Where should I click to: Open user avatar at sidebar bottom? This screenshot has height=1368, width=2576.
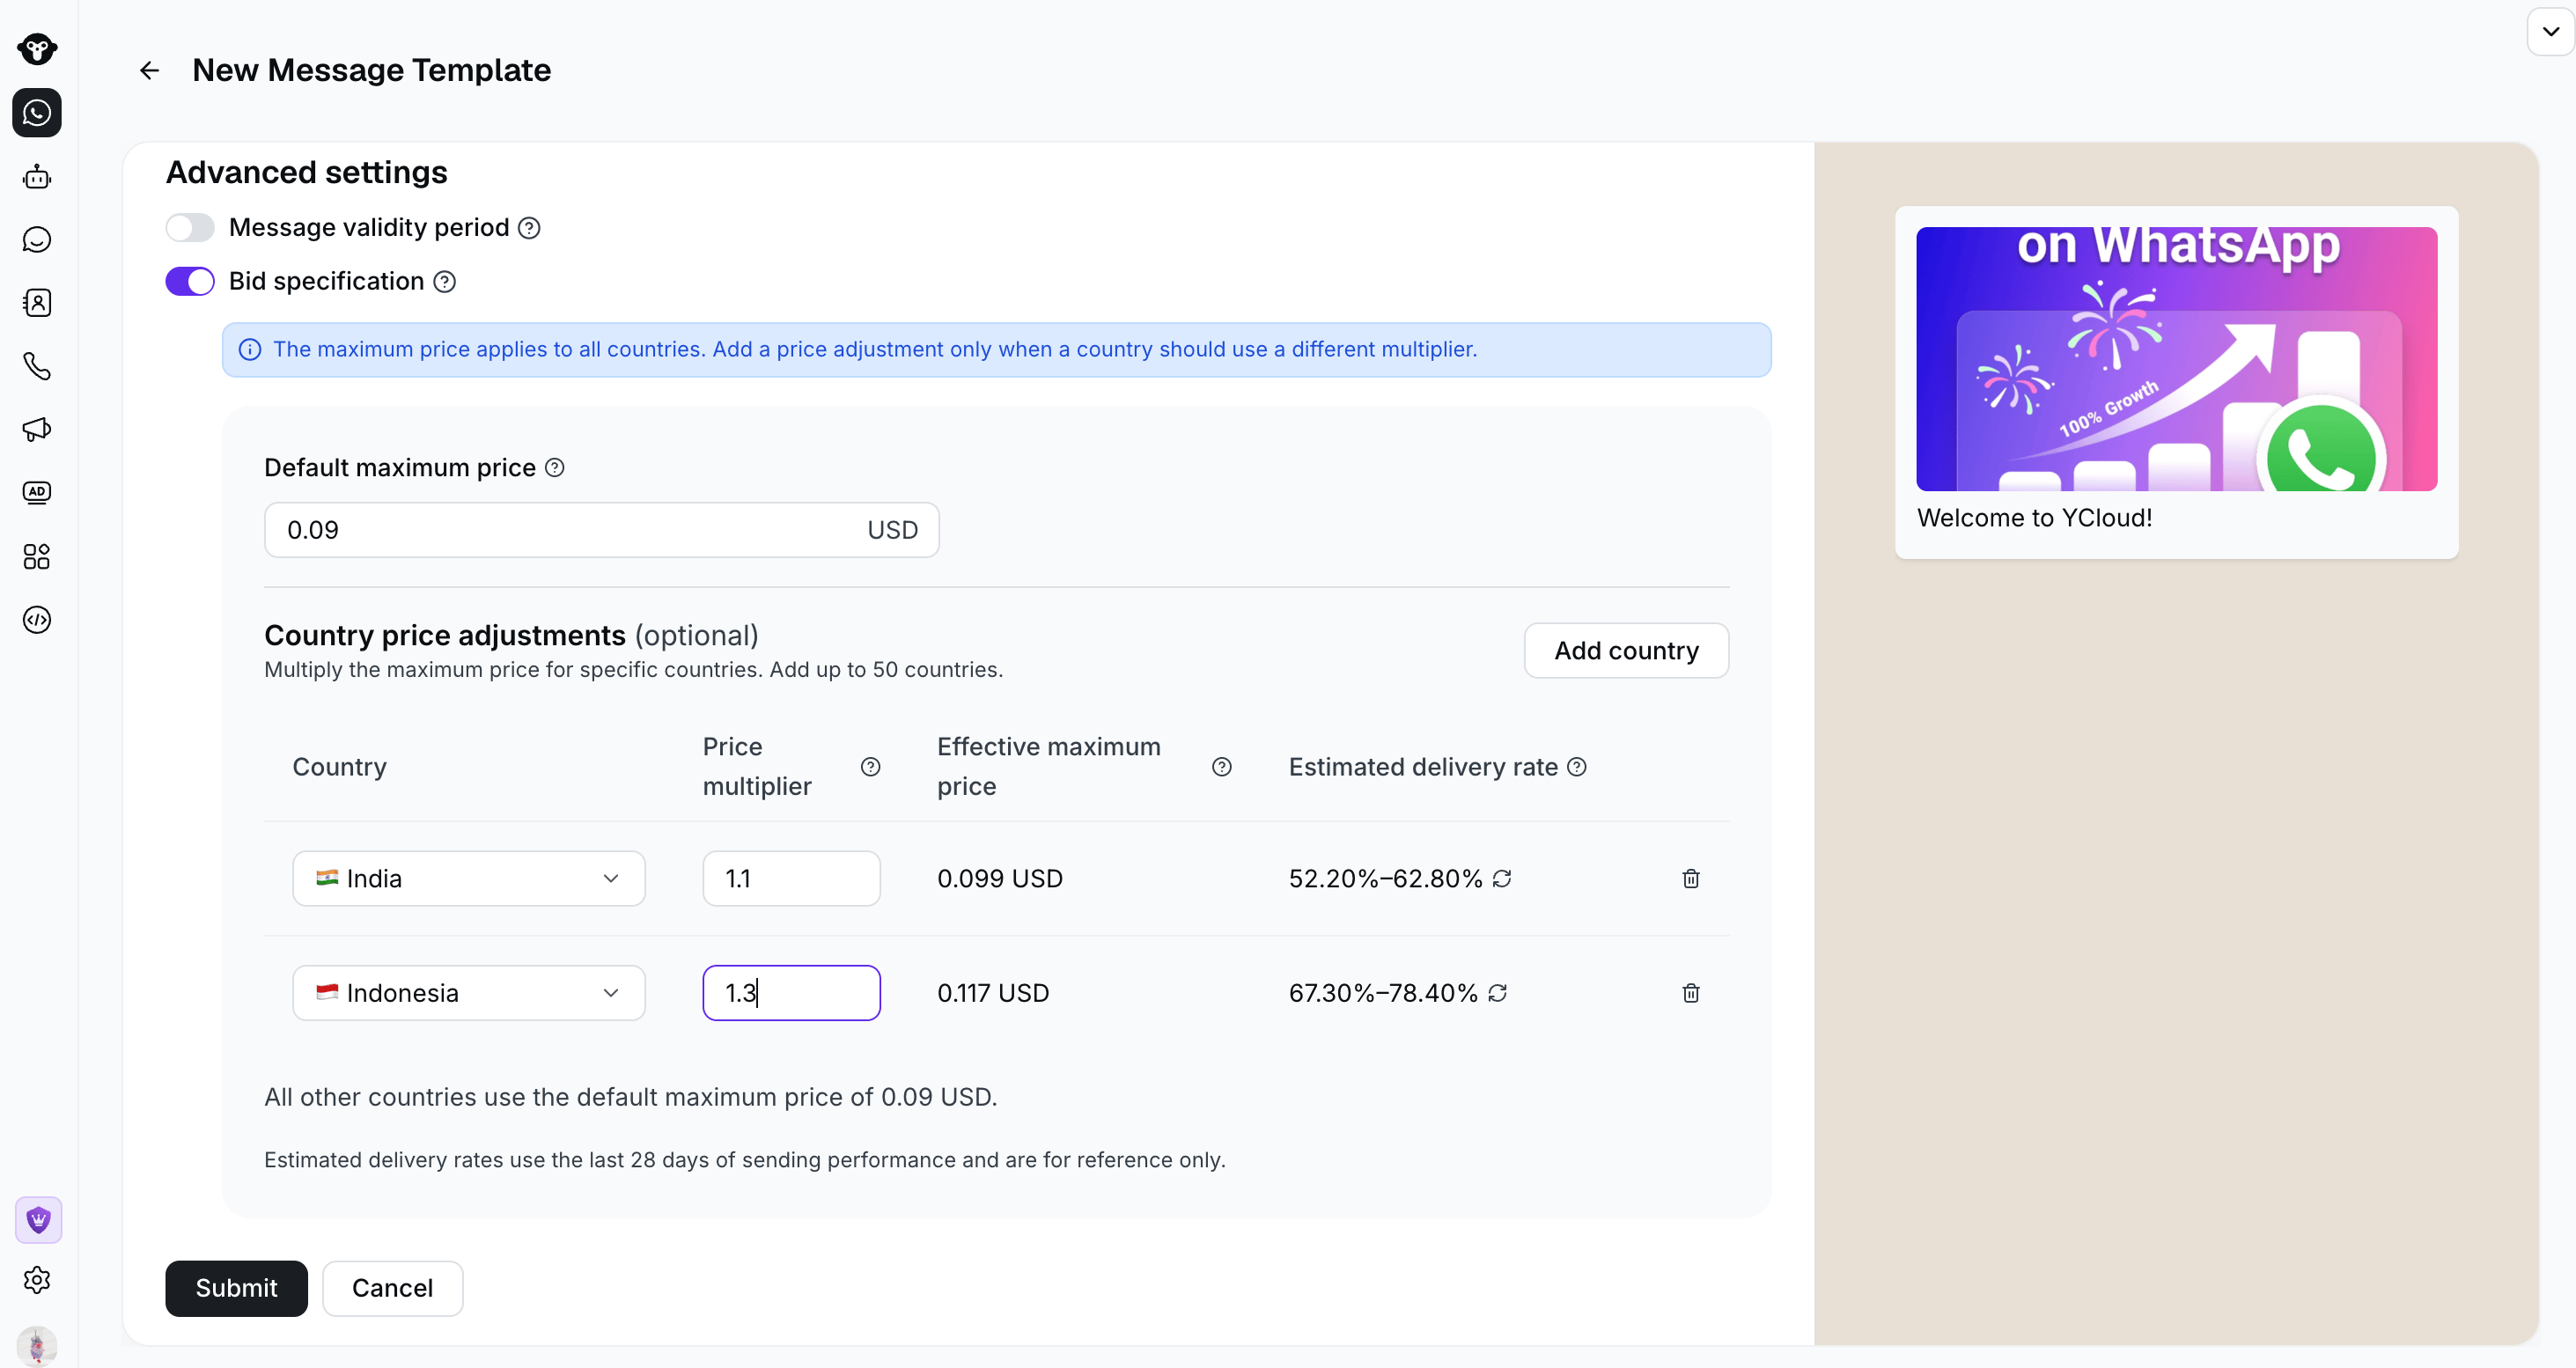click(37, 1346)
